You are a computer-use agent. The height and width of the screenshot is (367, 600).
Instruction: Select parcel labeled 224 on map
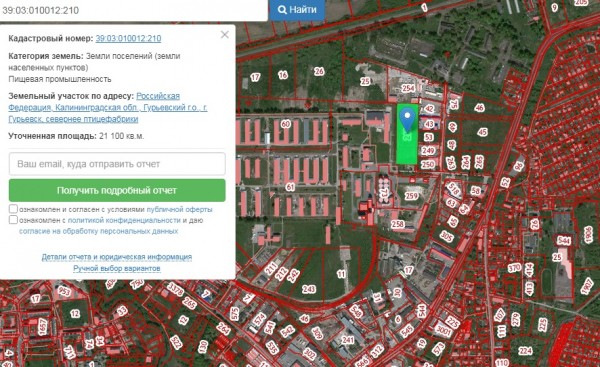tap(525, 350)
